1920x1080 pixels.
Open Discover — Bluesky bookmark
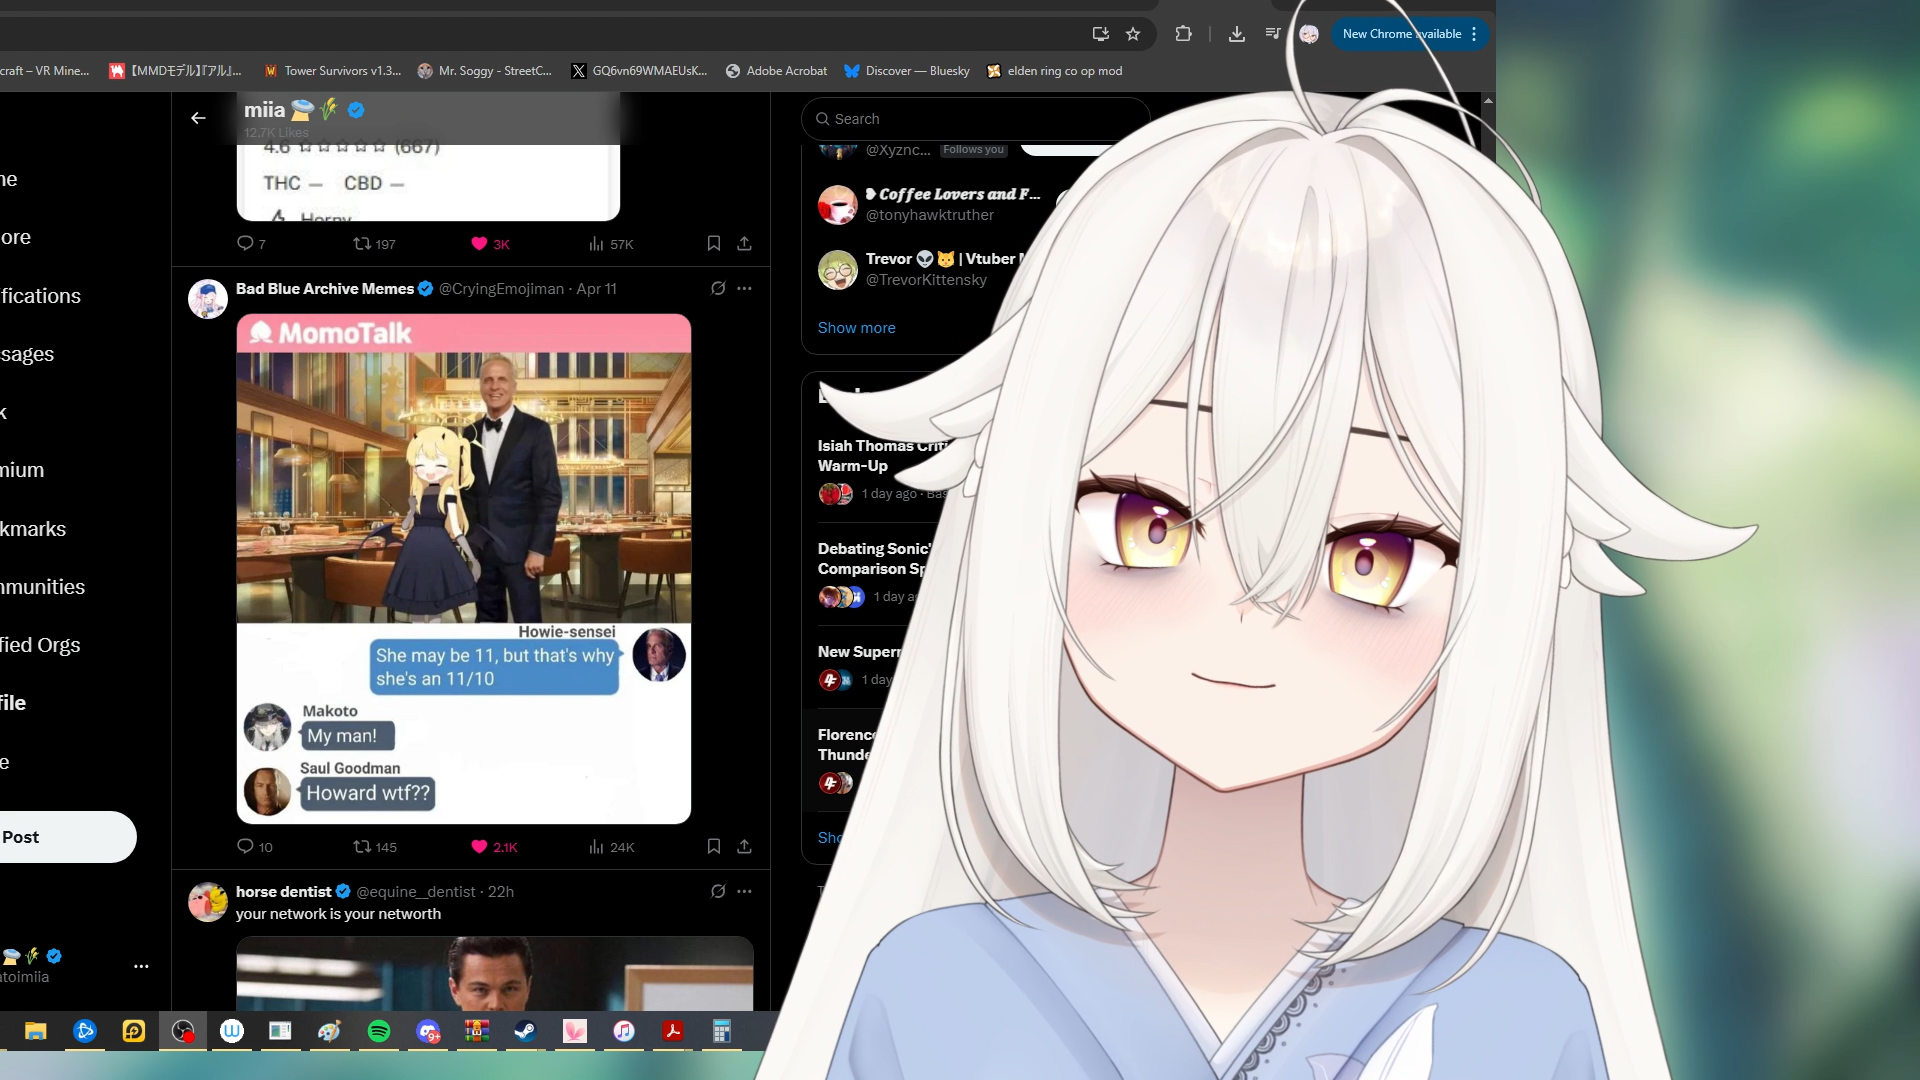point(907,71)
